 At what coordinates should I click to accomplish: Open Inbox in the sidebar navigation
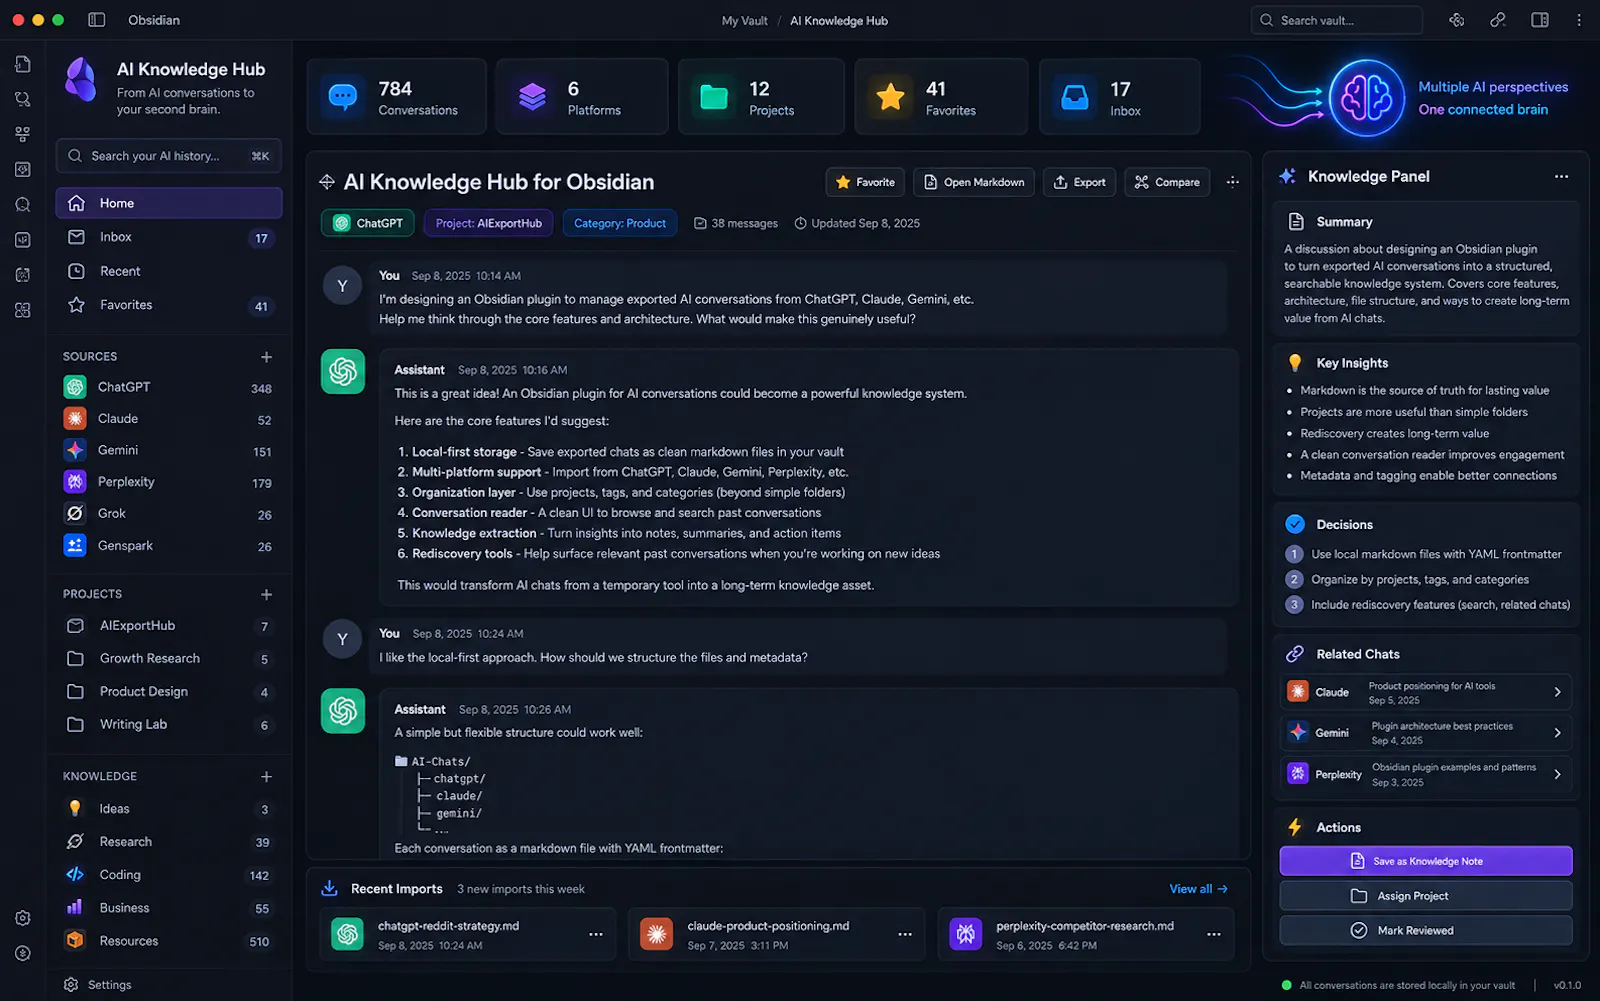coord(169,237)
